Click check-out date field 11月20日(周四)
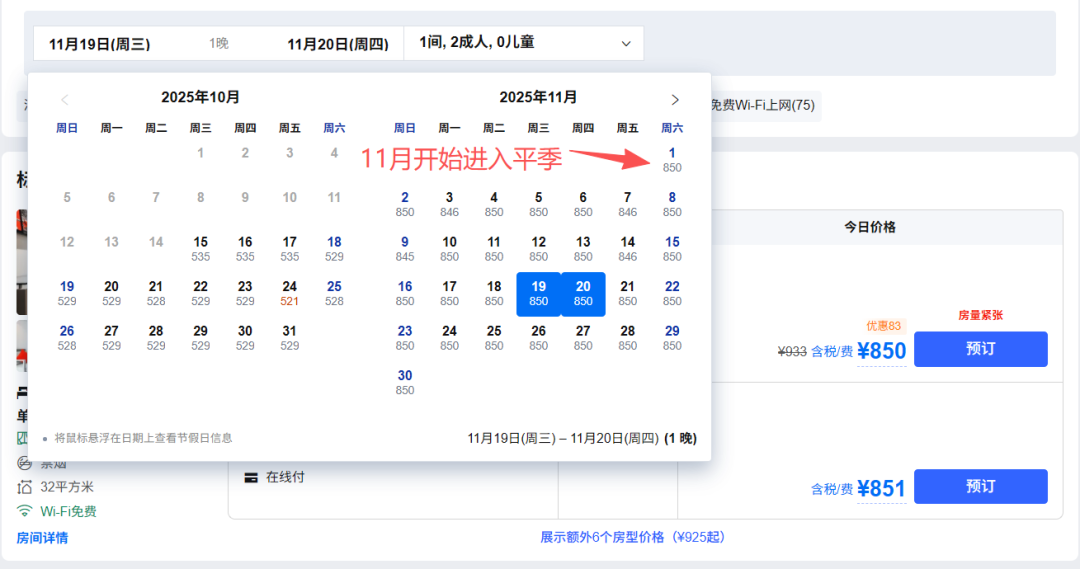Screen dimensions: 1080x569 click(338, 44)
